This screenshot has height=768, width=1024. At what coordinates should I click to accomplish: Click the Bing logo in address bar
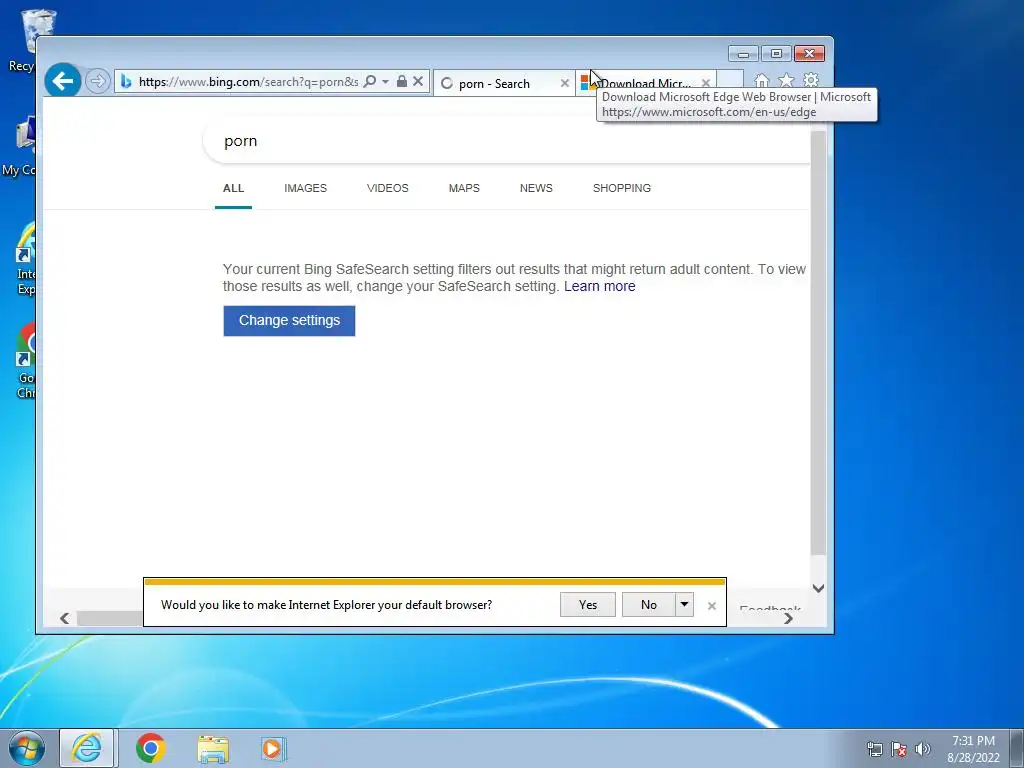[x=126, y=82]
